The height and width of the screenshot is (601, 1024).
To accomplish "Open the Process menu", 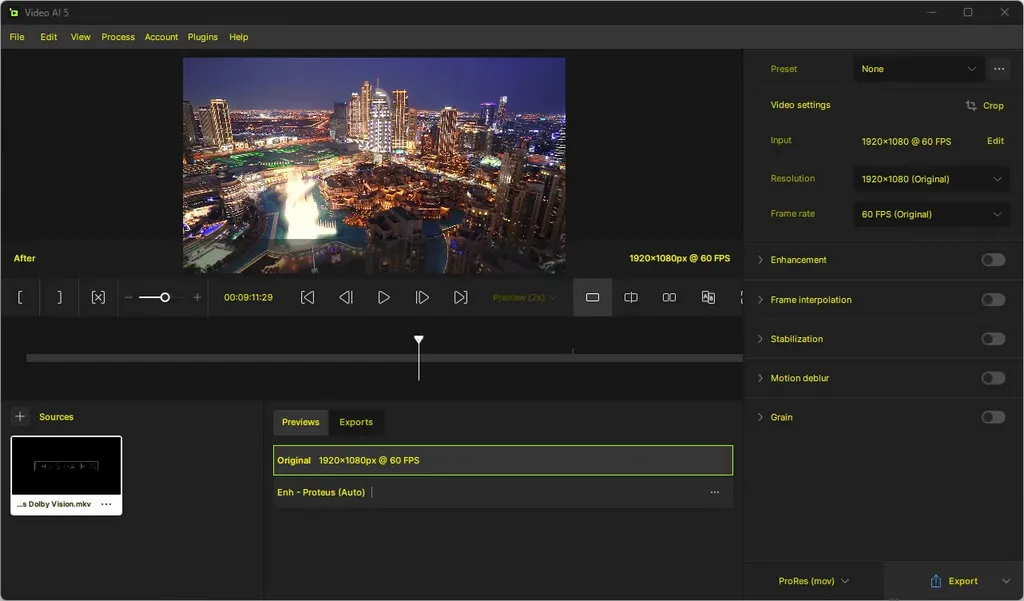I will tap(118, 37).
